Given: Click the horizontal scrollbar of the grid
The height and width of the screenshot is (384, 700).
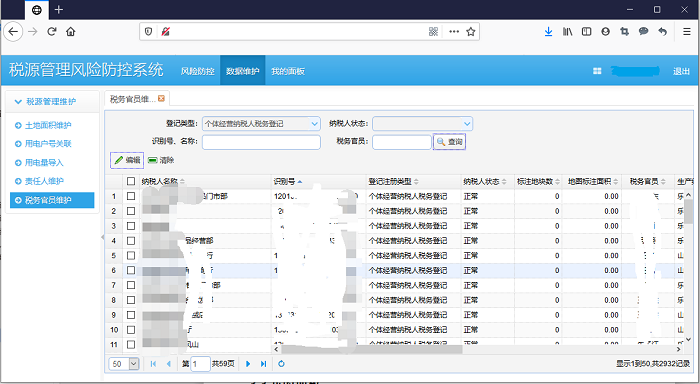Looking at the screenshot, I should point(372,349).
